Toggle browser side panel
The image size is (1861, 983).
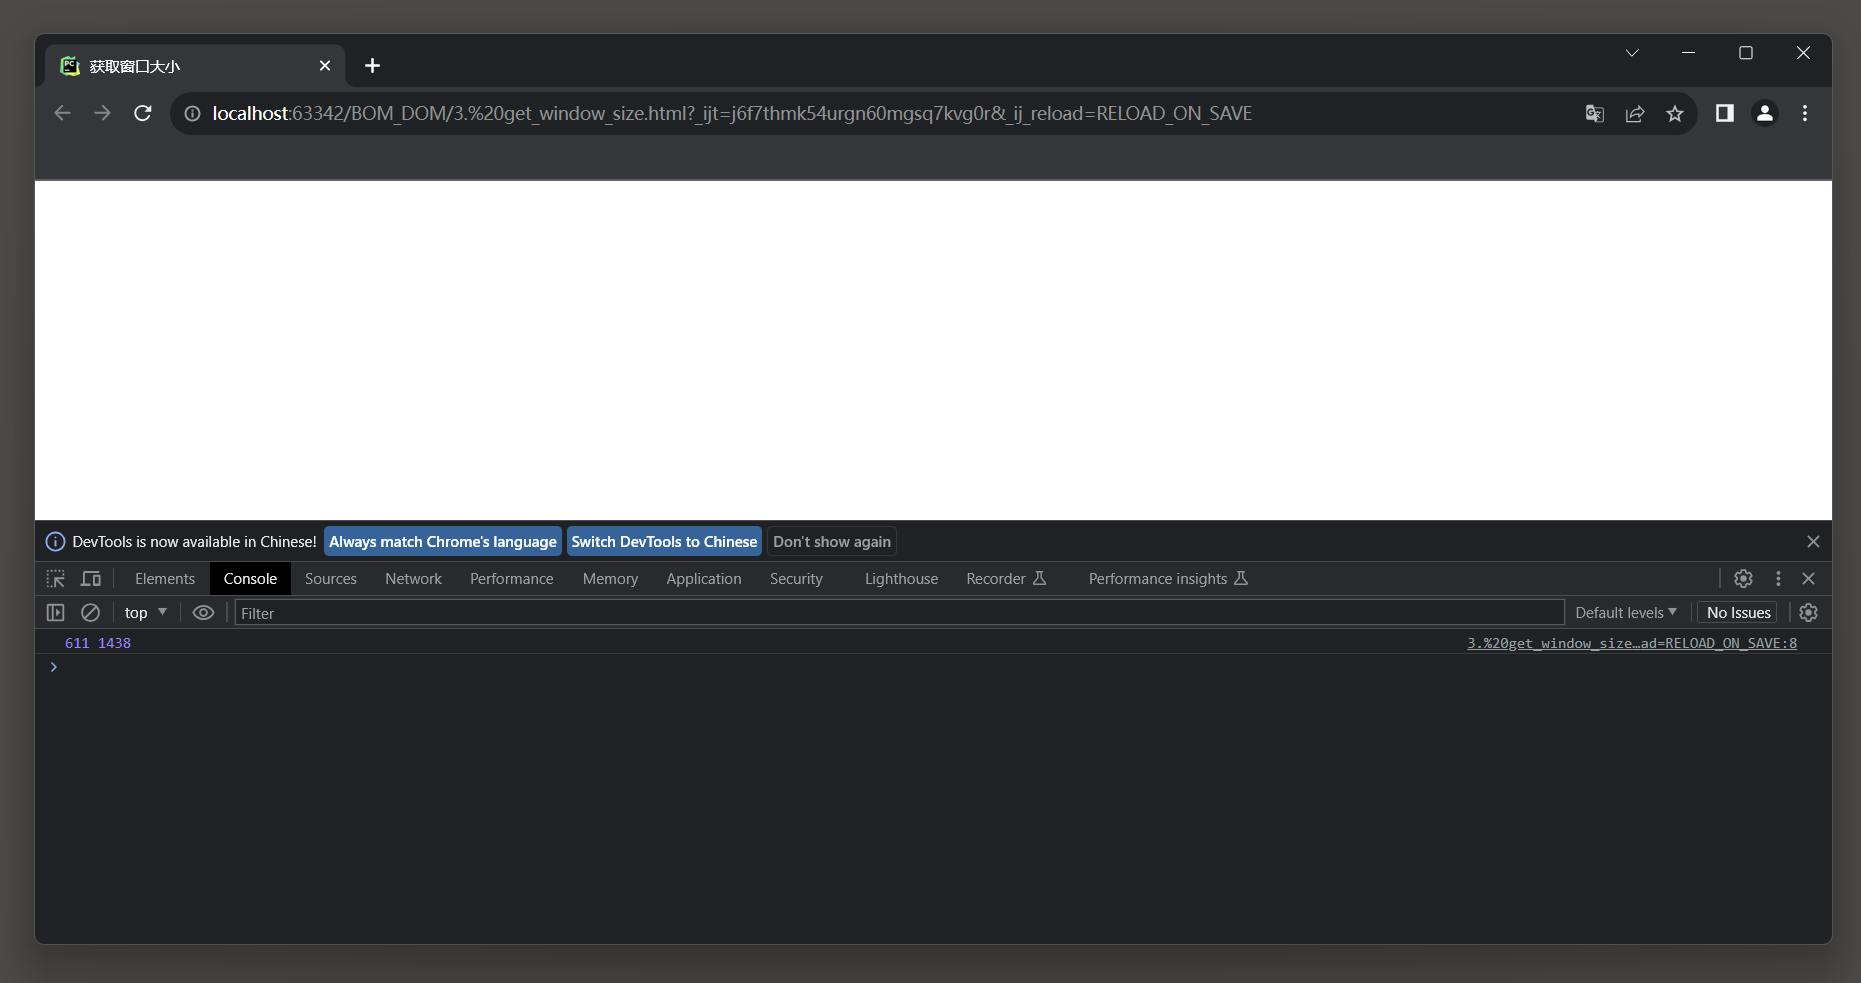[x=1725, y=113]
